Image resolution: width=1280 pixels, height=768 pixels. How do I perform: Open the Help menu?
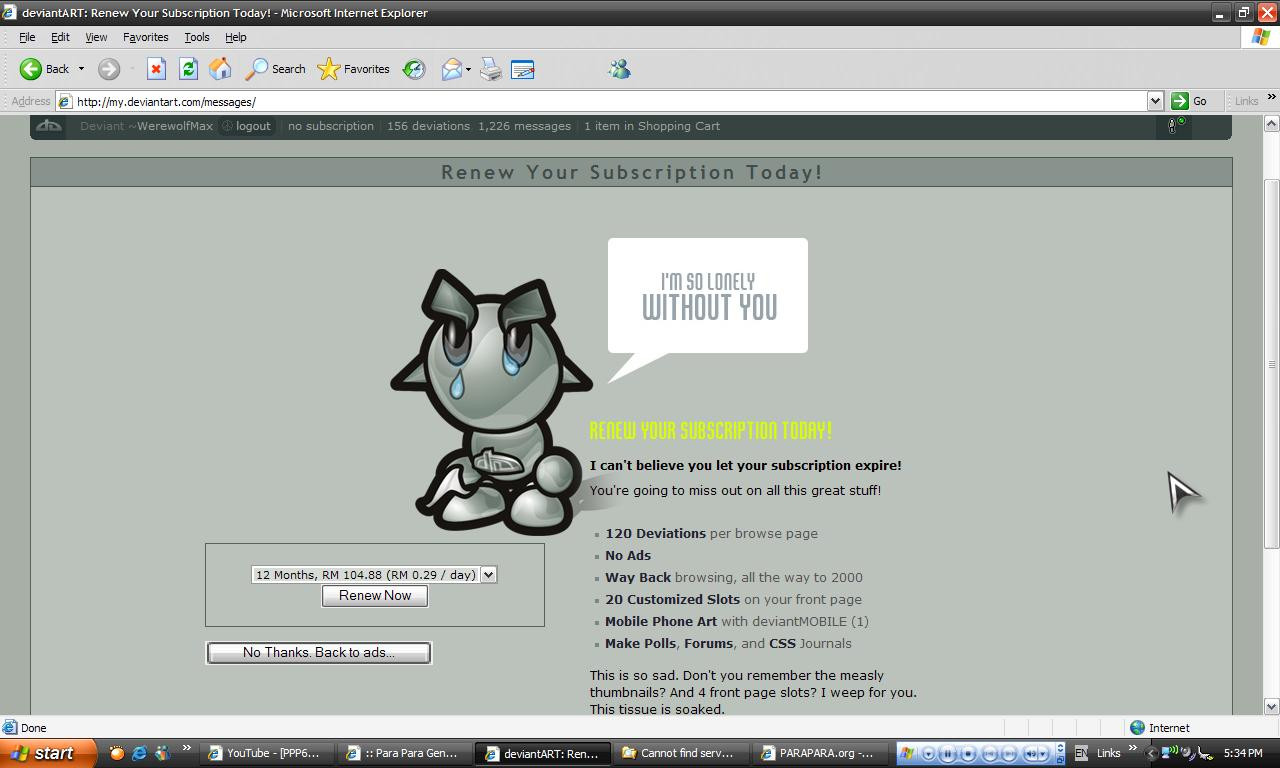point(235,37)
